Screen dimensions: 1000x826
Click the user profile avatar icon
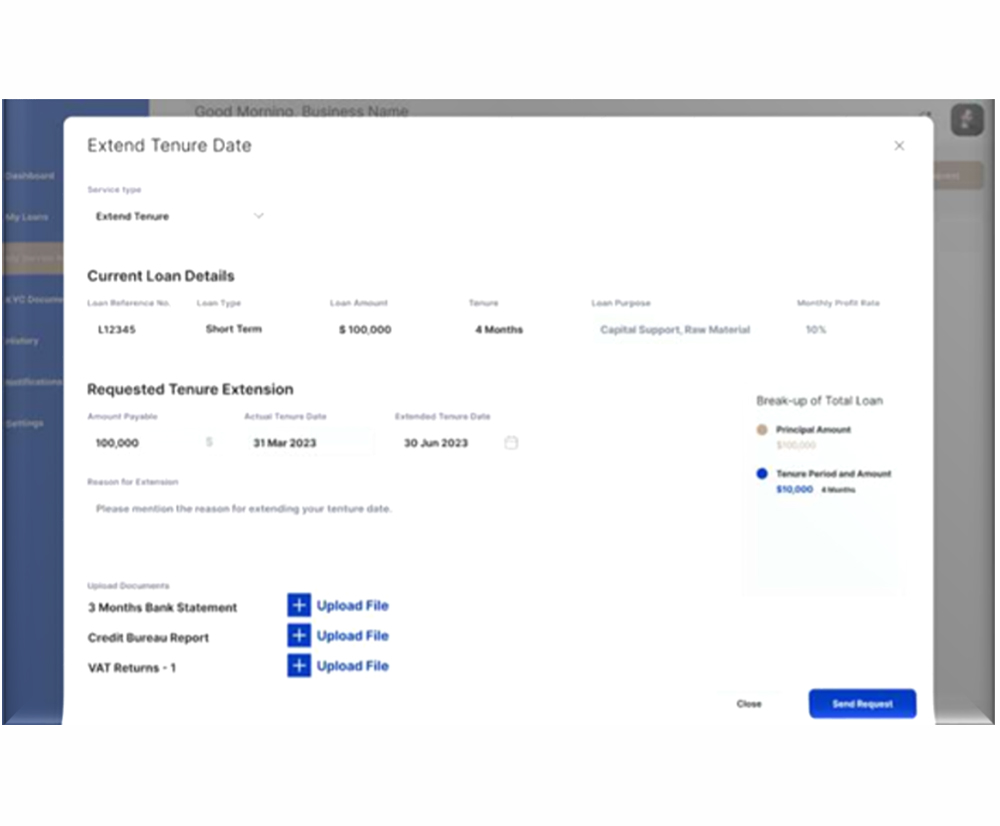966,120
